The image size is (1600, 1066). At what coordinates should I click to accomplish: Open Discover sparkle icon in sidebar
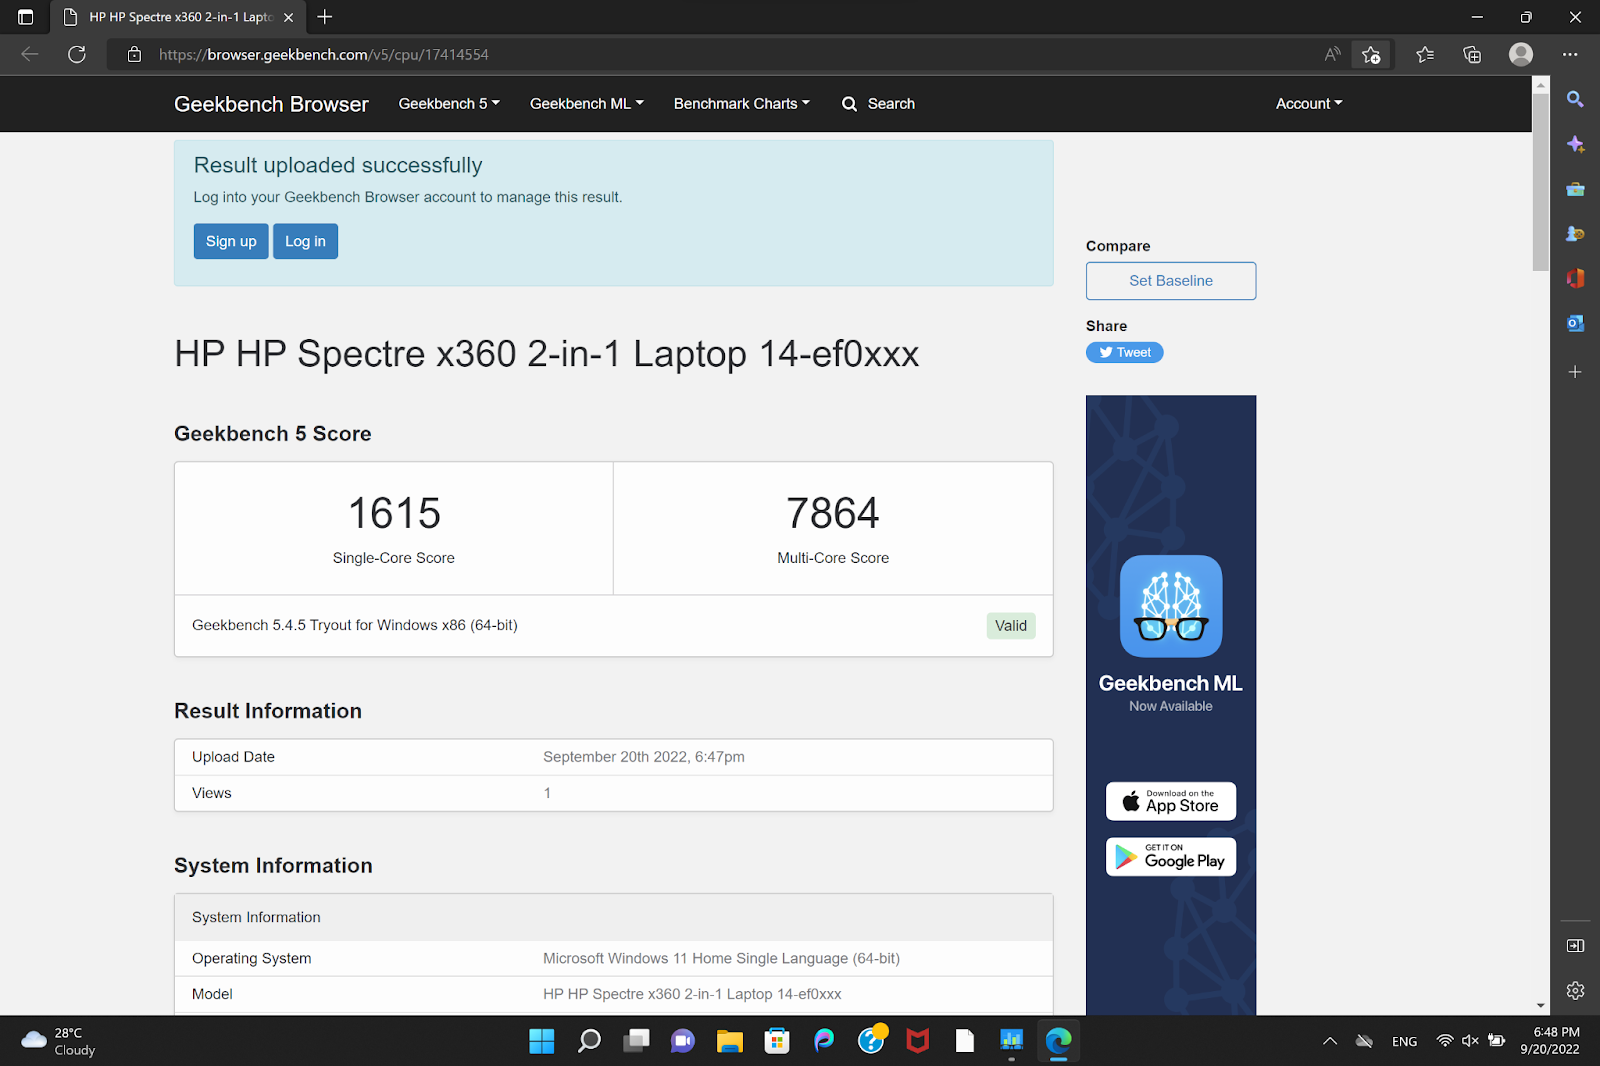pyautogui.click(x=1575, y=144)
